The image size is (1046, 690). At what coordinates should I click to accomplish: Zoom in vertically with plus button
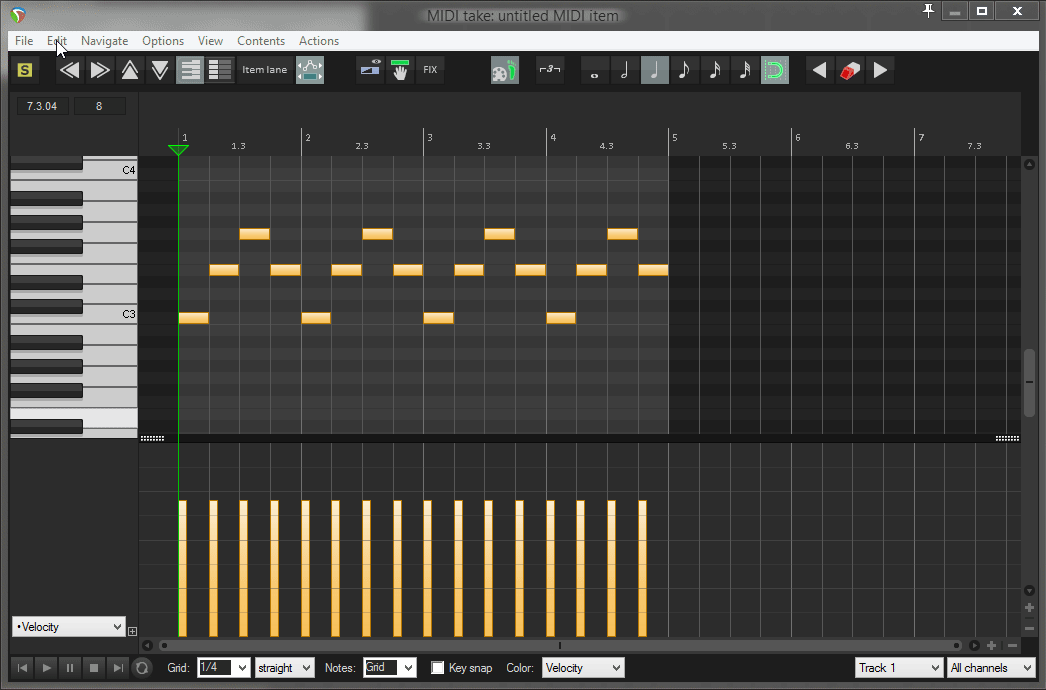1029,608
